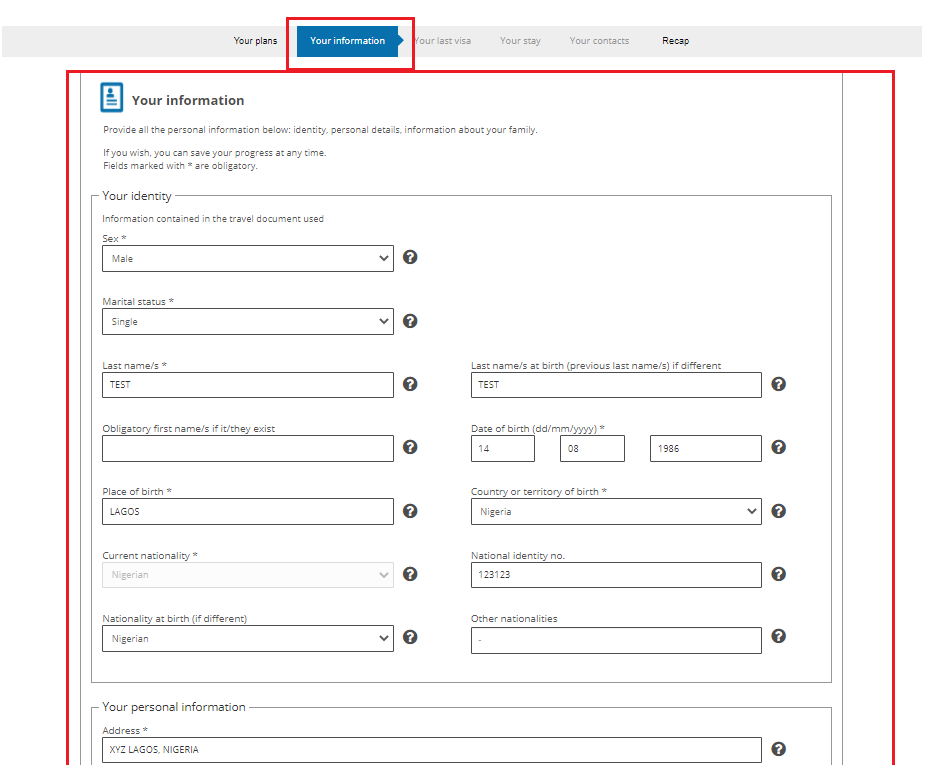Open help for National identity no.
Screen dimensions: 951x765
778,574
